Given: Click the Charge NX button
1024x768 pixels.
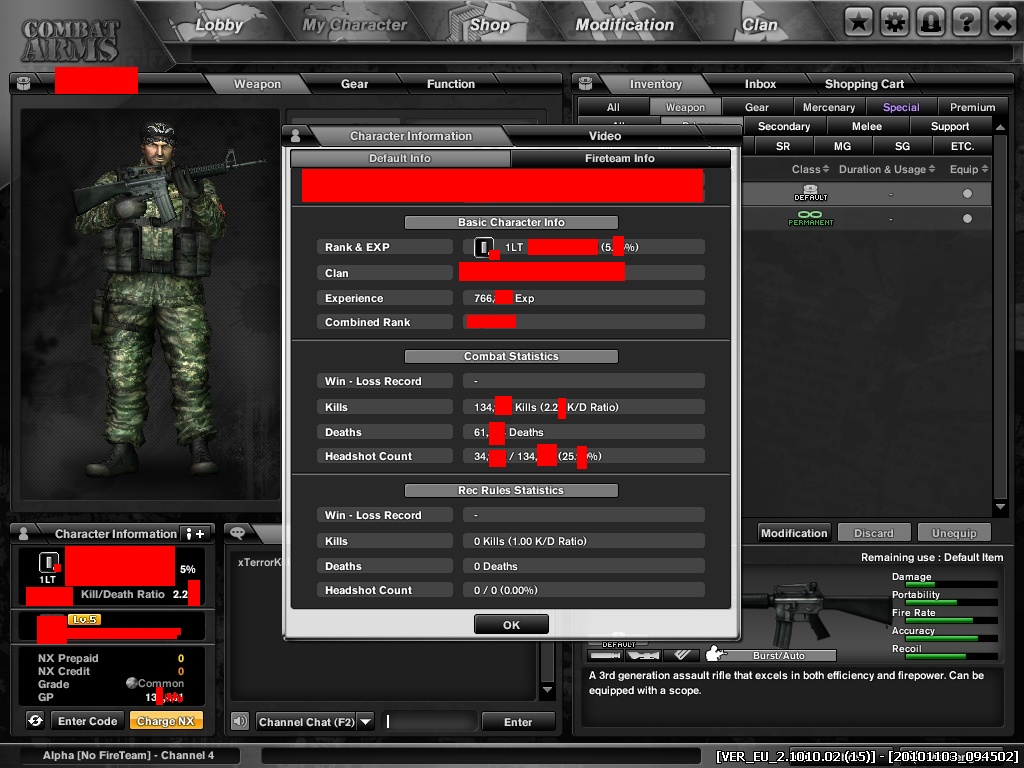Looking at the screenshot, I should coord(166,721).
